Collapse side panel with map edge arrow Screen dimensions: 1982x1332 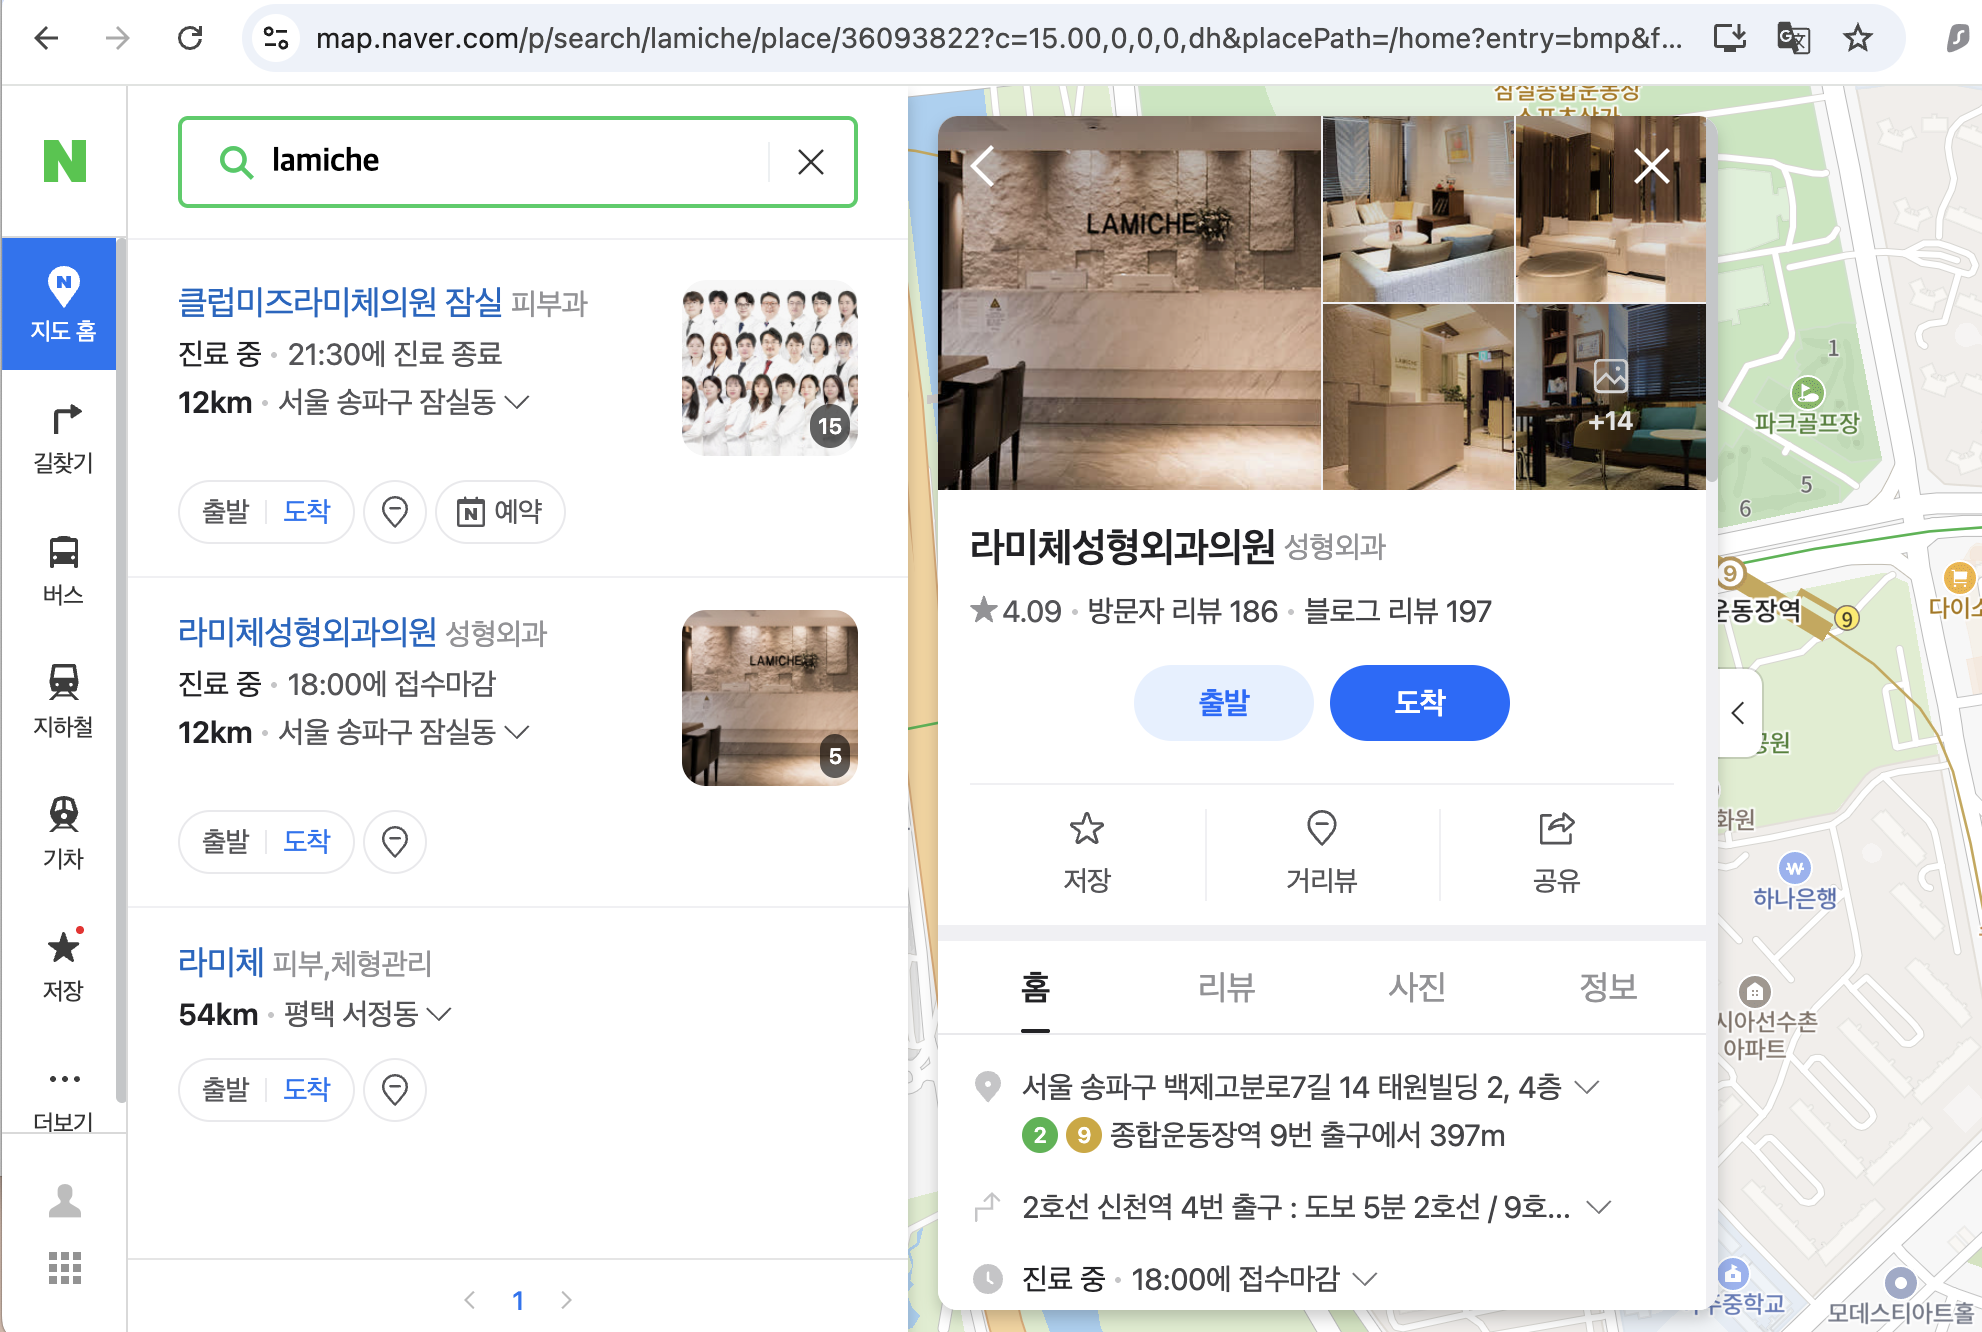1738,713
